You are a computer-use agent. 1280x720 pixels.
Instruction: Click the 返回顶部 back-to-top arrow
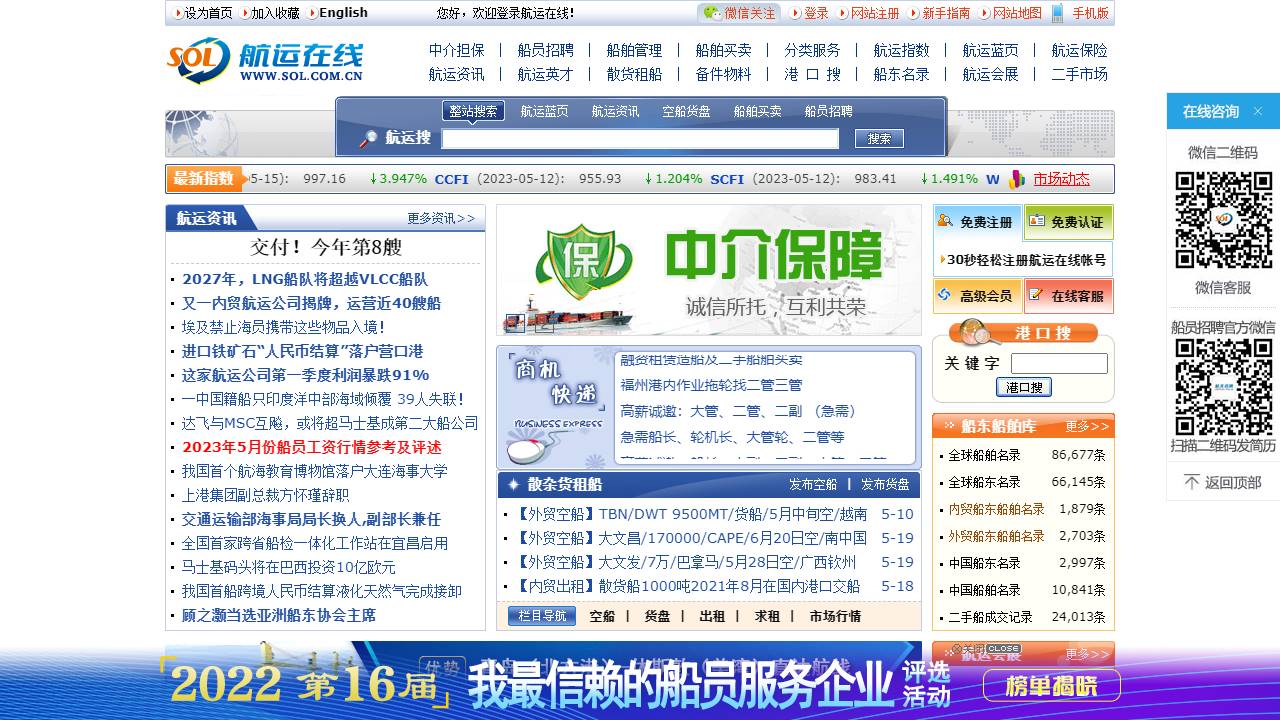(1192, 482)
